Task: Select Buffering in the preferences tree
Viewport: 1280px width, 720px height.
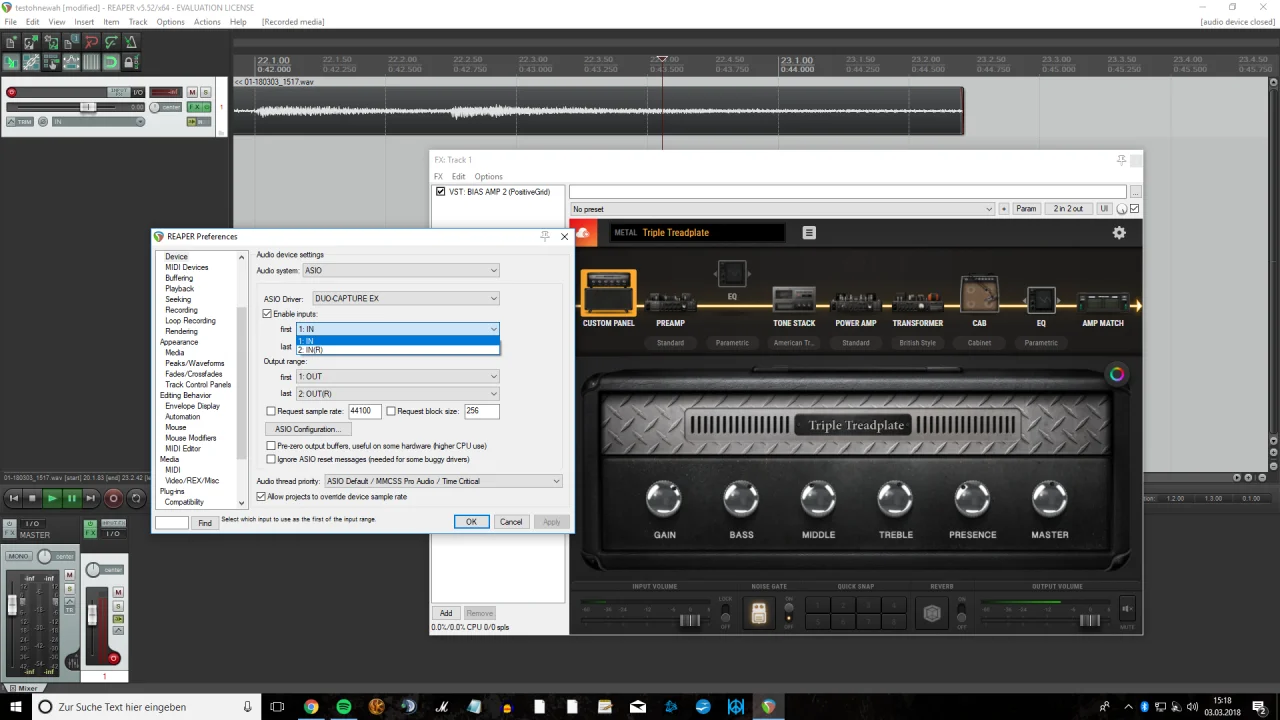Action: 179,278
